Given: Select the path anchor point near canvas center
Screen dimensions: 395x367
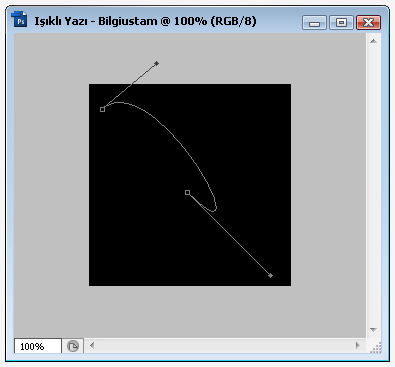Looking at the screenshot, I should coord(188,193).
